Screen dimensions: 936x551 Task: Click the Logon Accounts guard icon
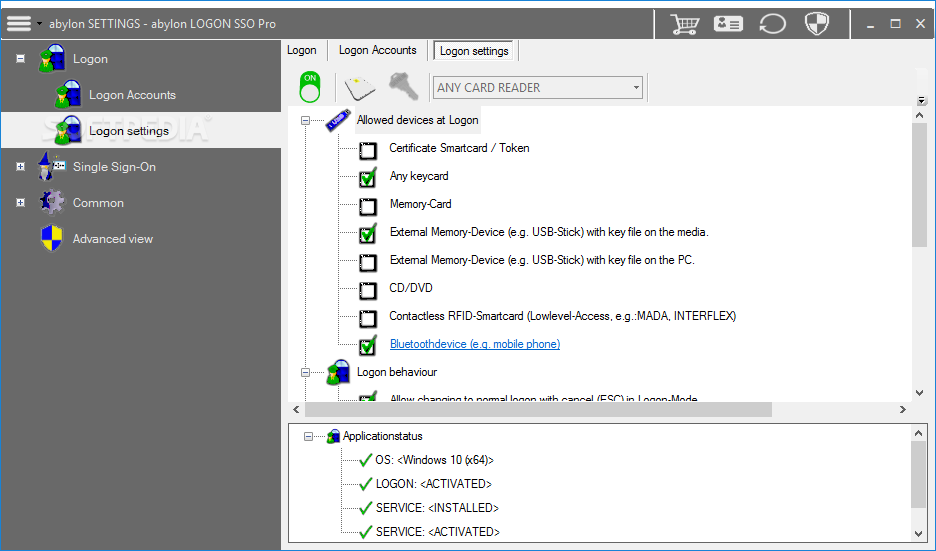tap(68, 94)
